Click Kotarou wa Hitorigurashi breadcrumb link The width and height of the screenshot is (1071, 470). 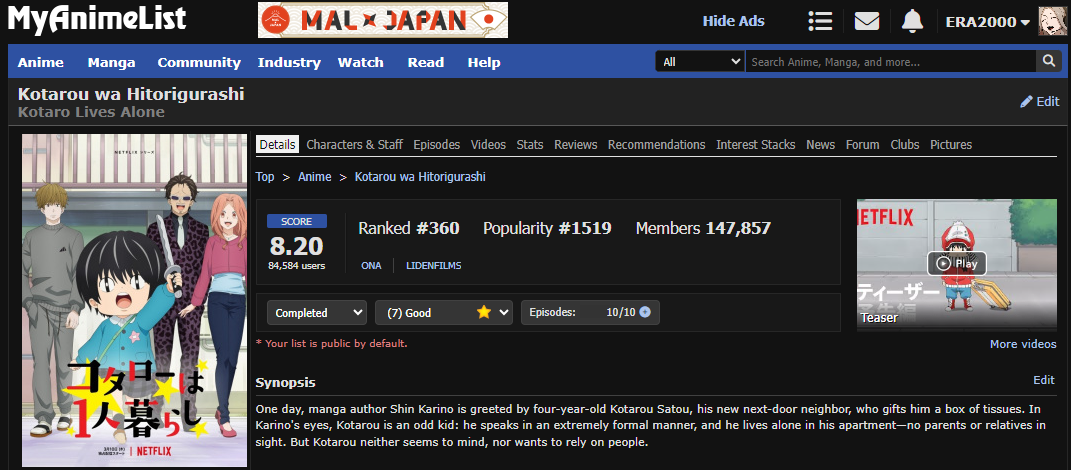(420, 177)
